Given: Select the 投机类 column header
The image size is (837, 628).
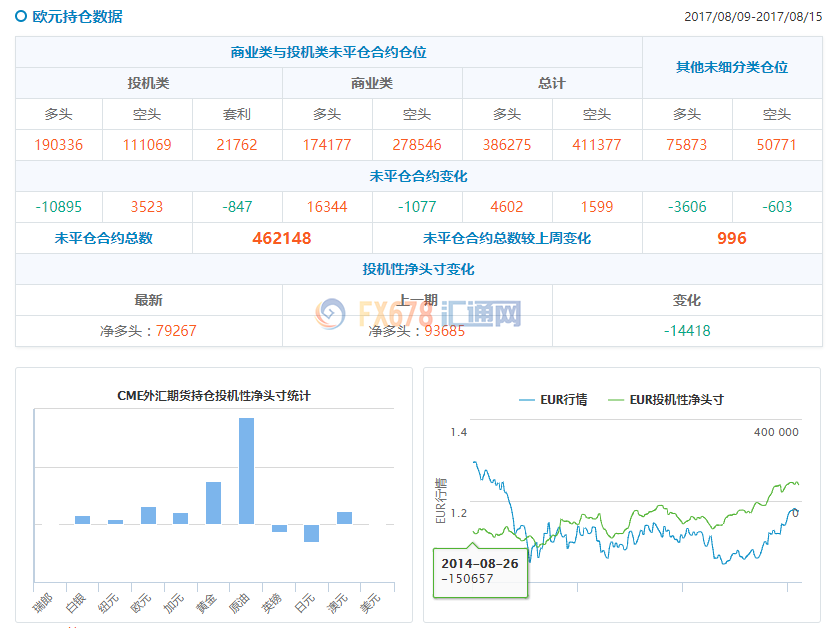Looking at the screenshot, I should [148, 83].
